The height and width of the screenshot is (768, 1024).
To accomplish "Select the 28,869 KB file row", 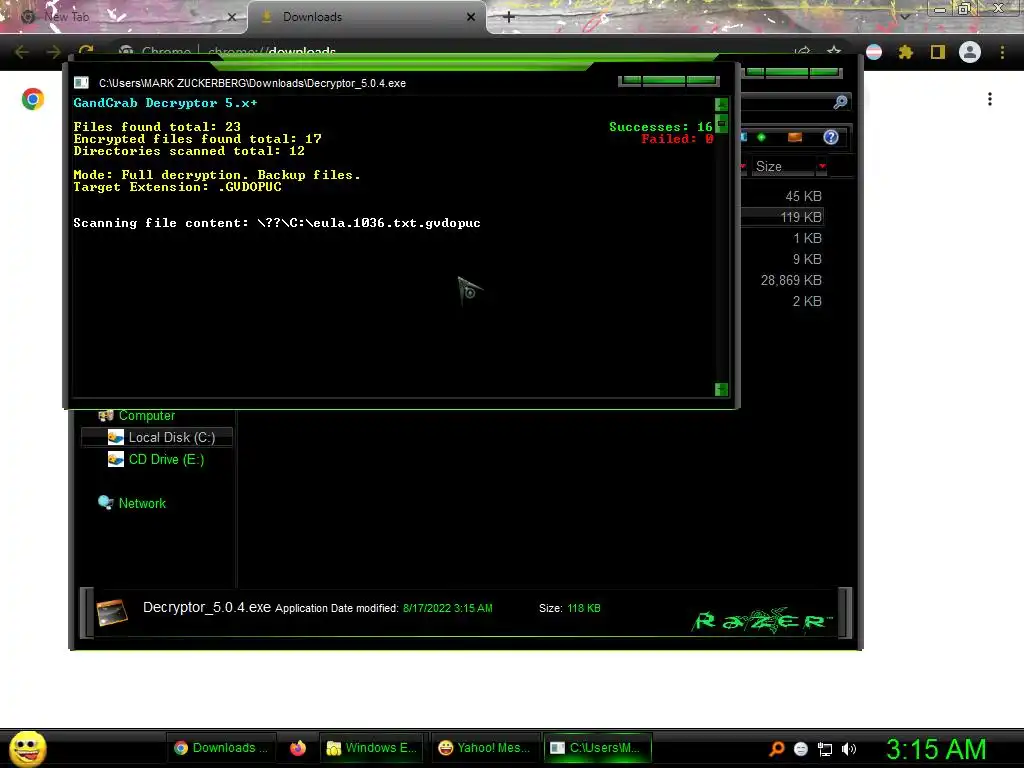I will tap(791, 280).
